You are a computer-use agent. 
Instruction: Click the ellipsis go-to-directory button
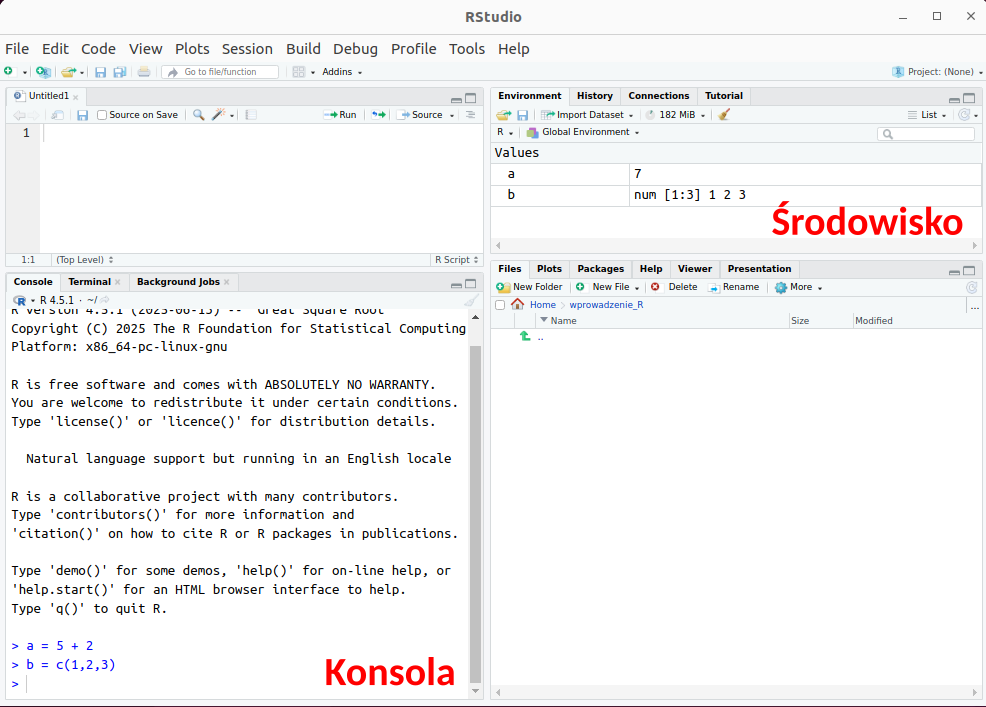tap(975, 307)
